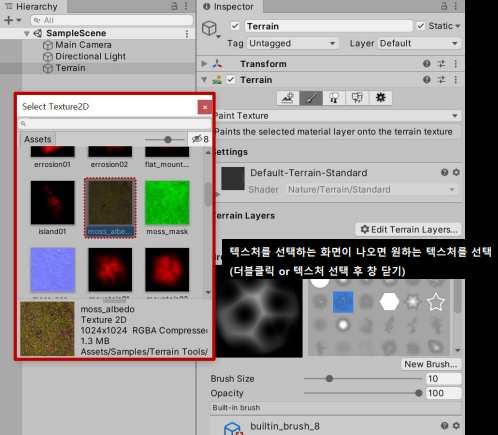Viewport: 498px width, 435px height.
Task: Close the Select Texture2D window
Action: click(x=205, y=107)
